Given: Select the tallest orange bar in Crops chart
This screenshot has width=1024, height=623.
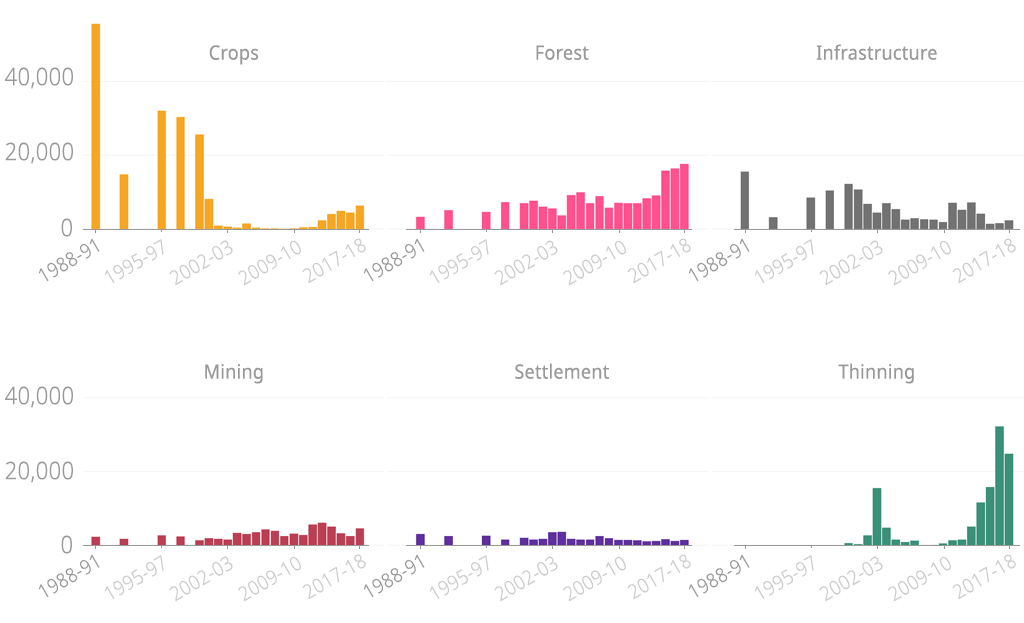Looking at the screenshot, I should [x=96, y=127].
